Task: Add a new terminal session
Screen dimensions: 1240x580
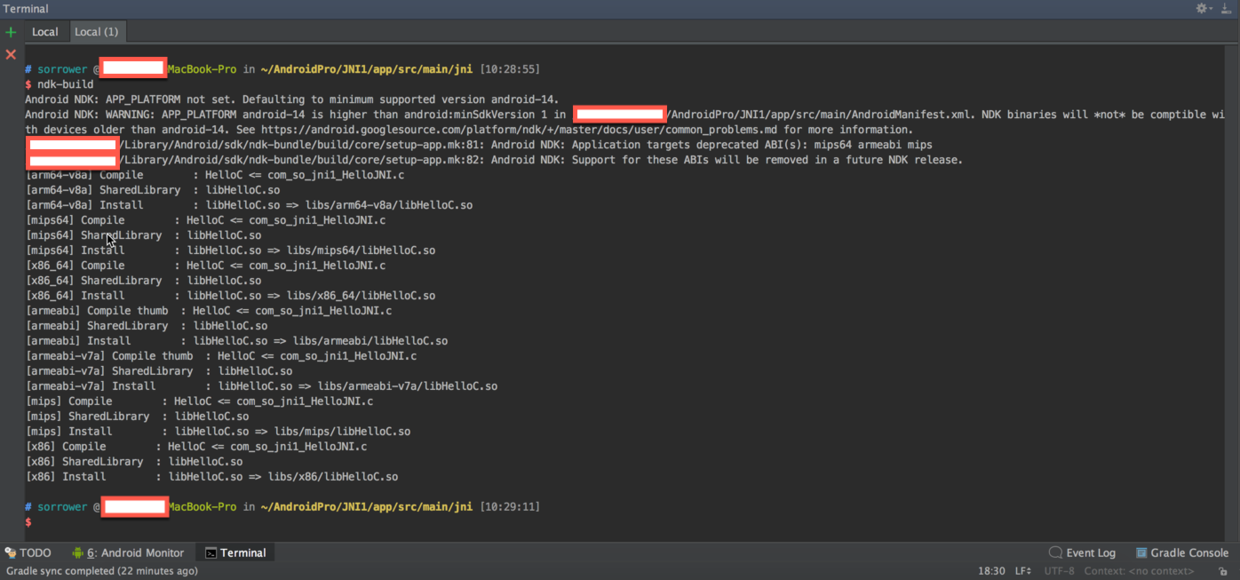Action: point(11,32)
